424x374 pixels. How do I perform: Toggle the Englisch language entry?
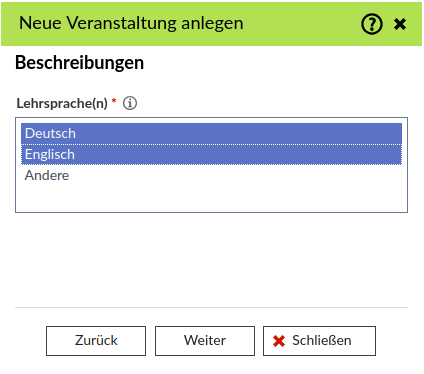tap(211, 154)
